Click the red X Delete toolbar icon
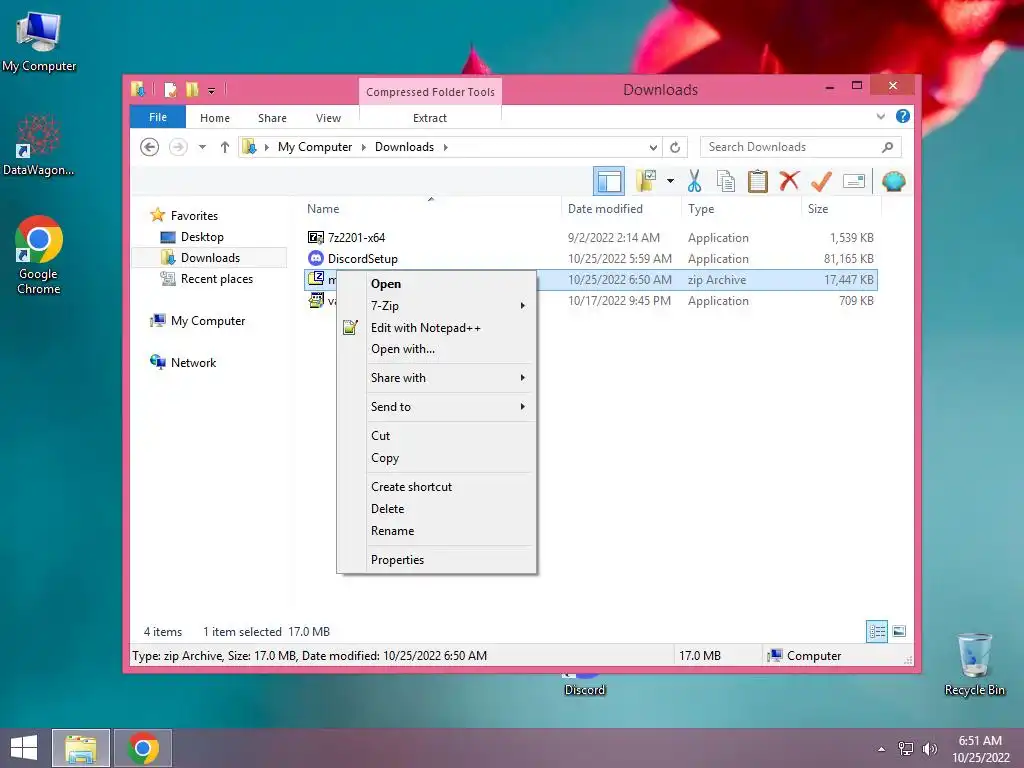This screenshot has width=1024, height=768. coord(789,180)
